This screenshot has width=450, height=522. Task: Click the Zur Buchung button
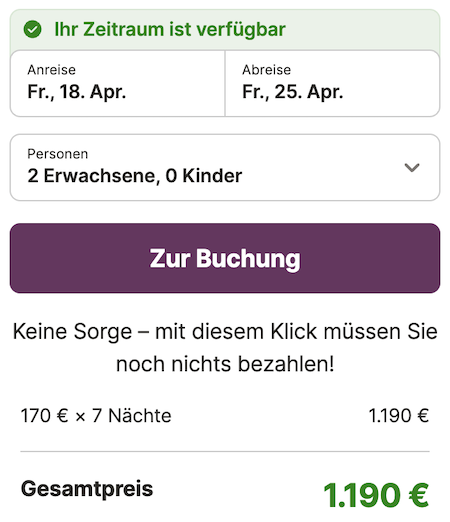225,258
